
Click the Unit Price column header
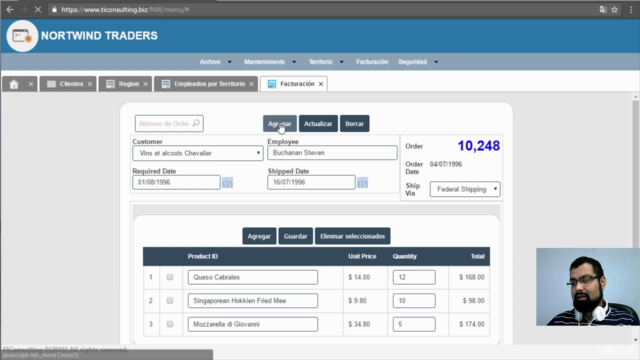coord(362,256)
